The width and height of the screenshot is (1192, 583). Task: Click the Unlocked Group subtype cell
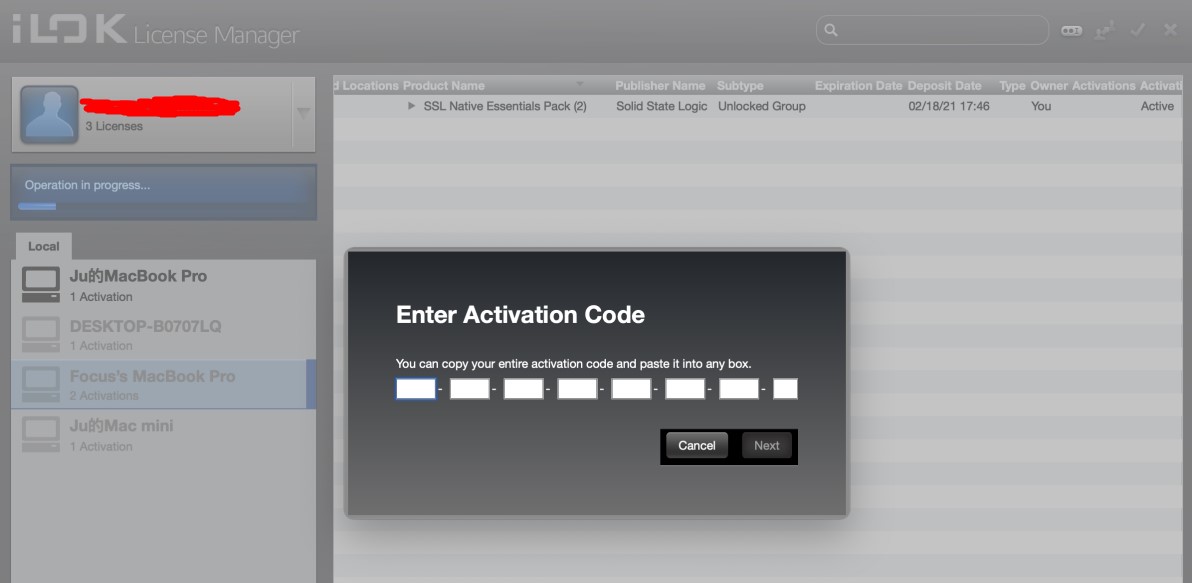pos(762,106)
